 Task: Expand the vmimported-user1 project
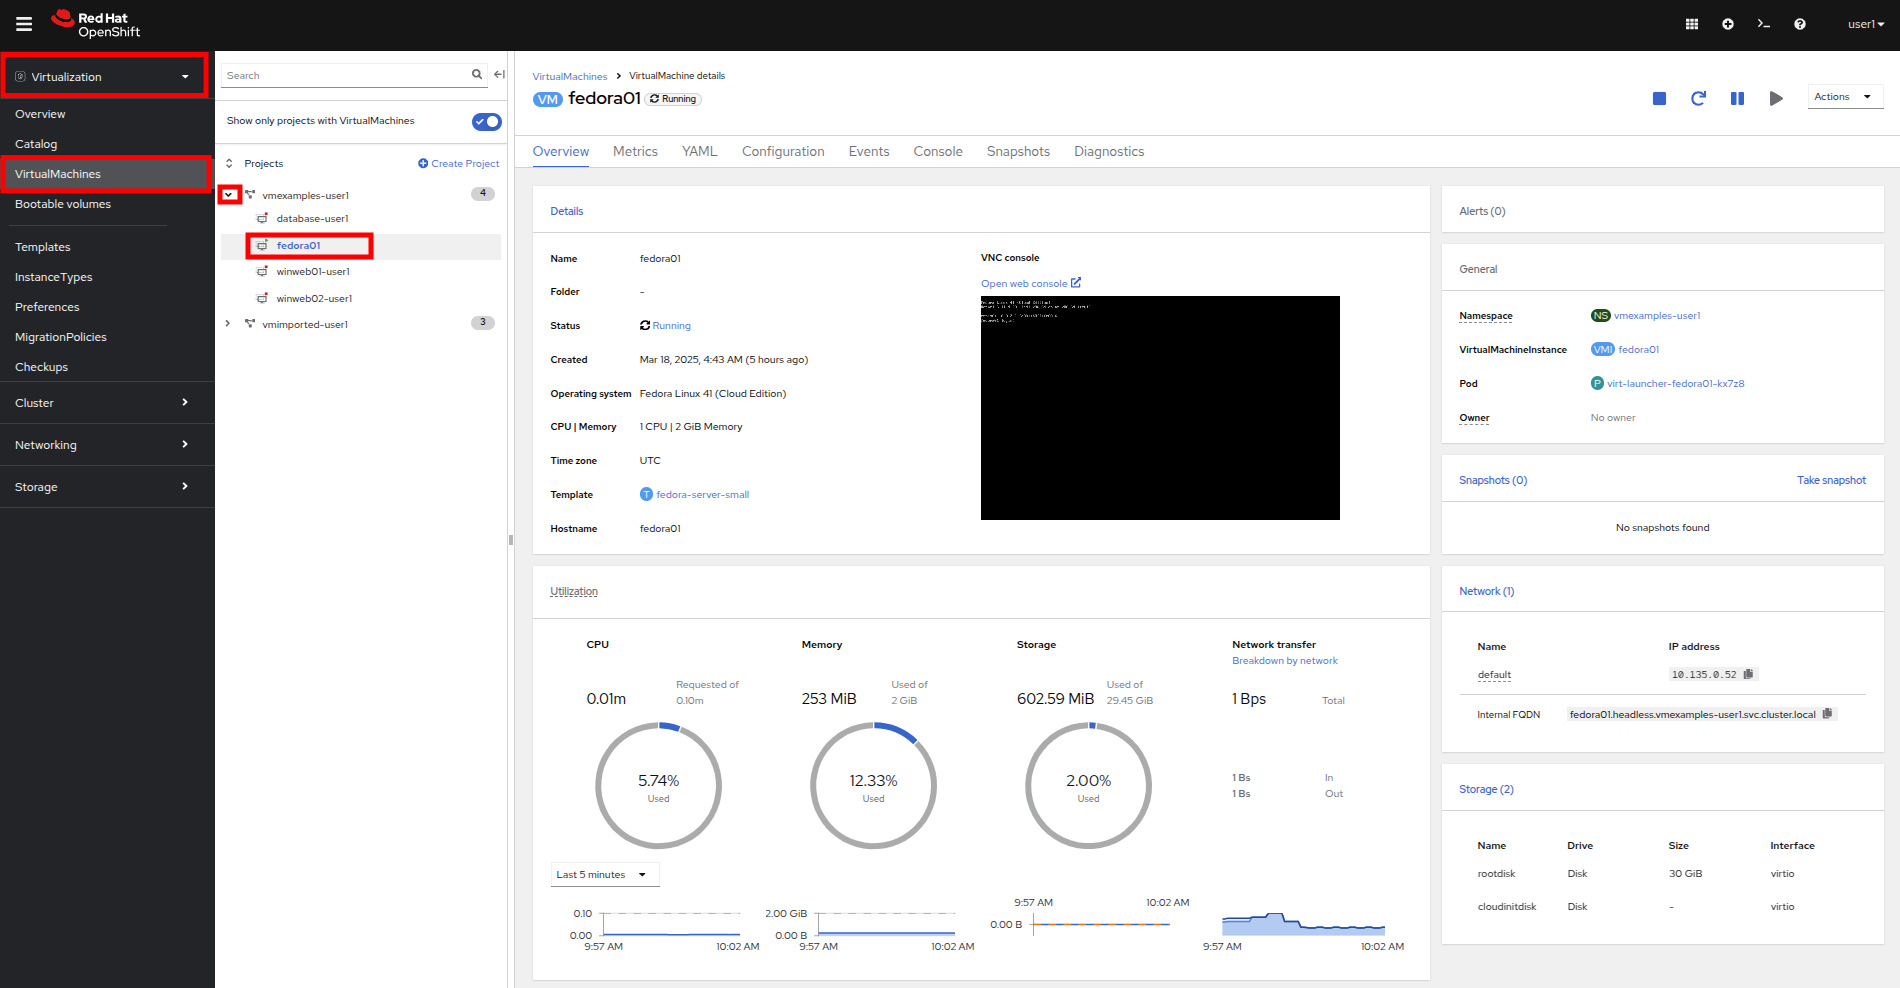(x=228, y=323)
